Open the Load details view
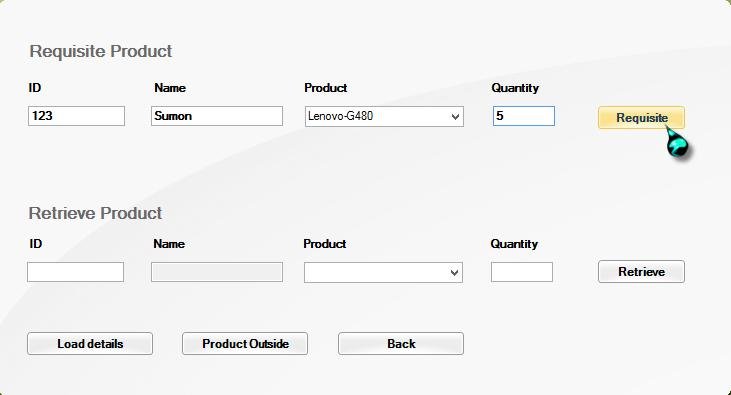 click(x=90, y=344)
